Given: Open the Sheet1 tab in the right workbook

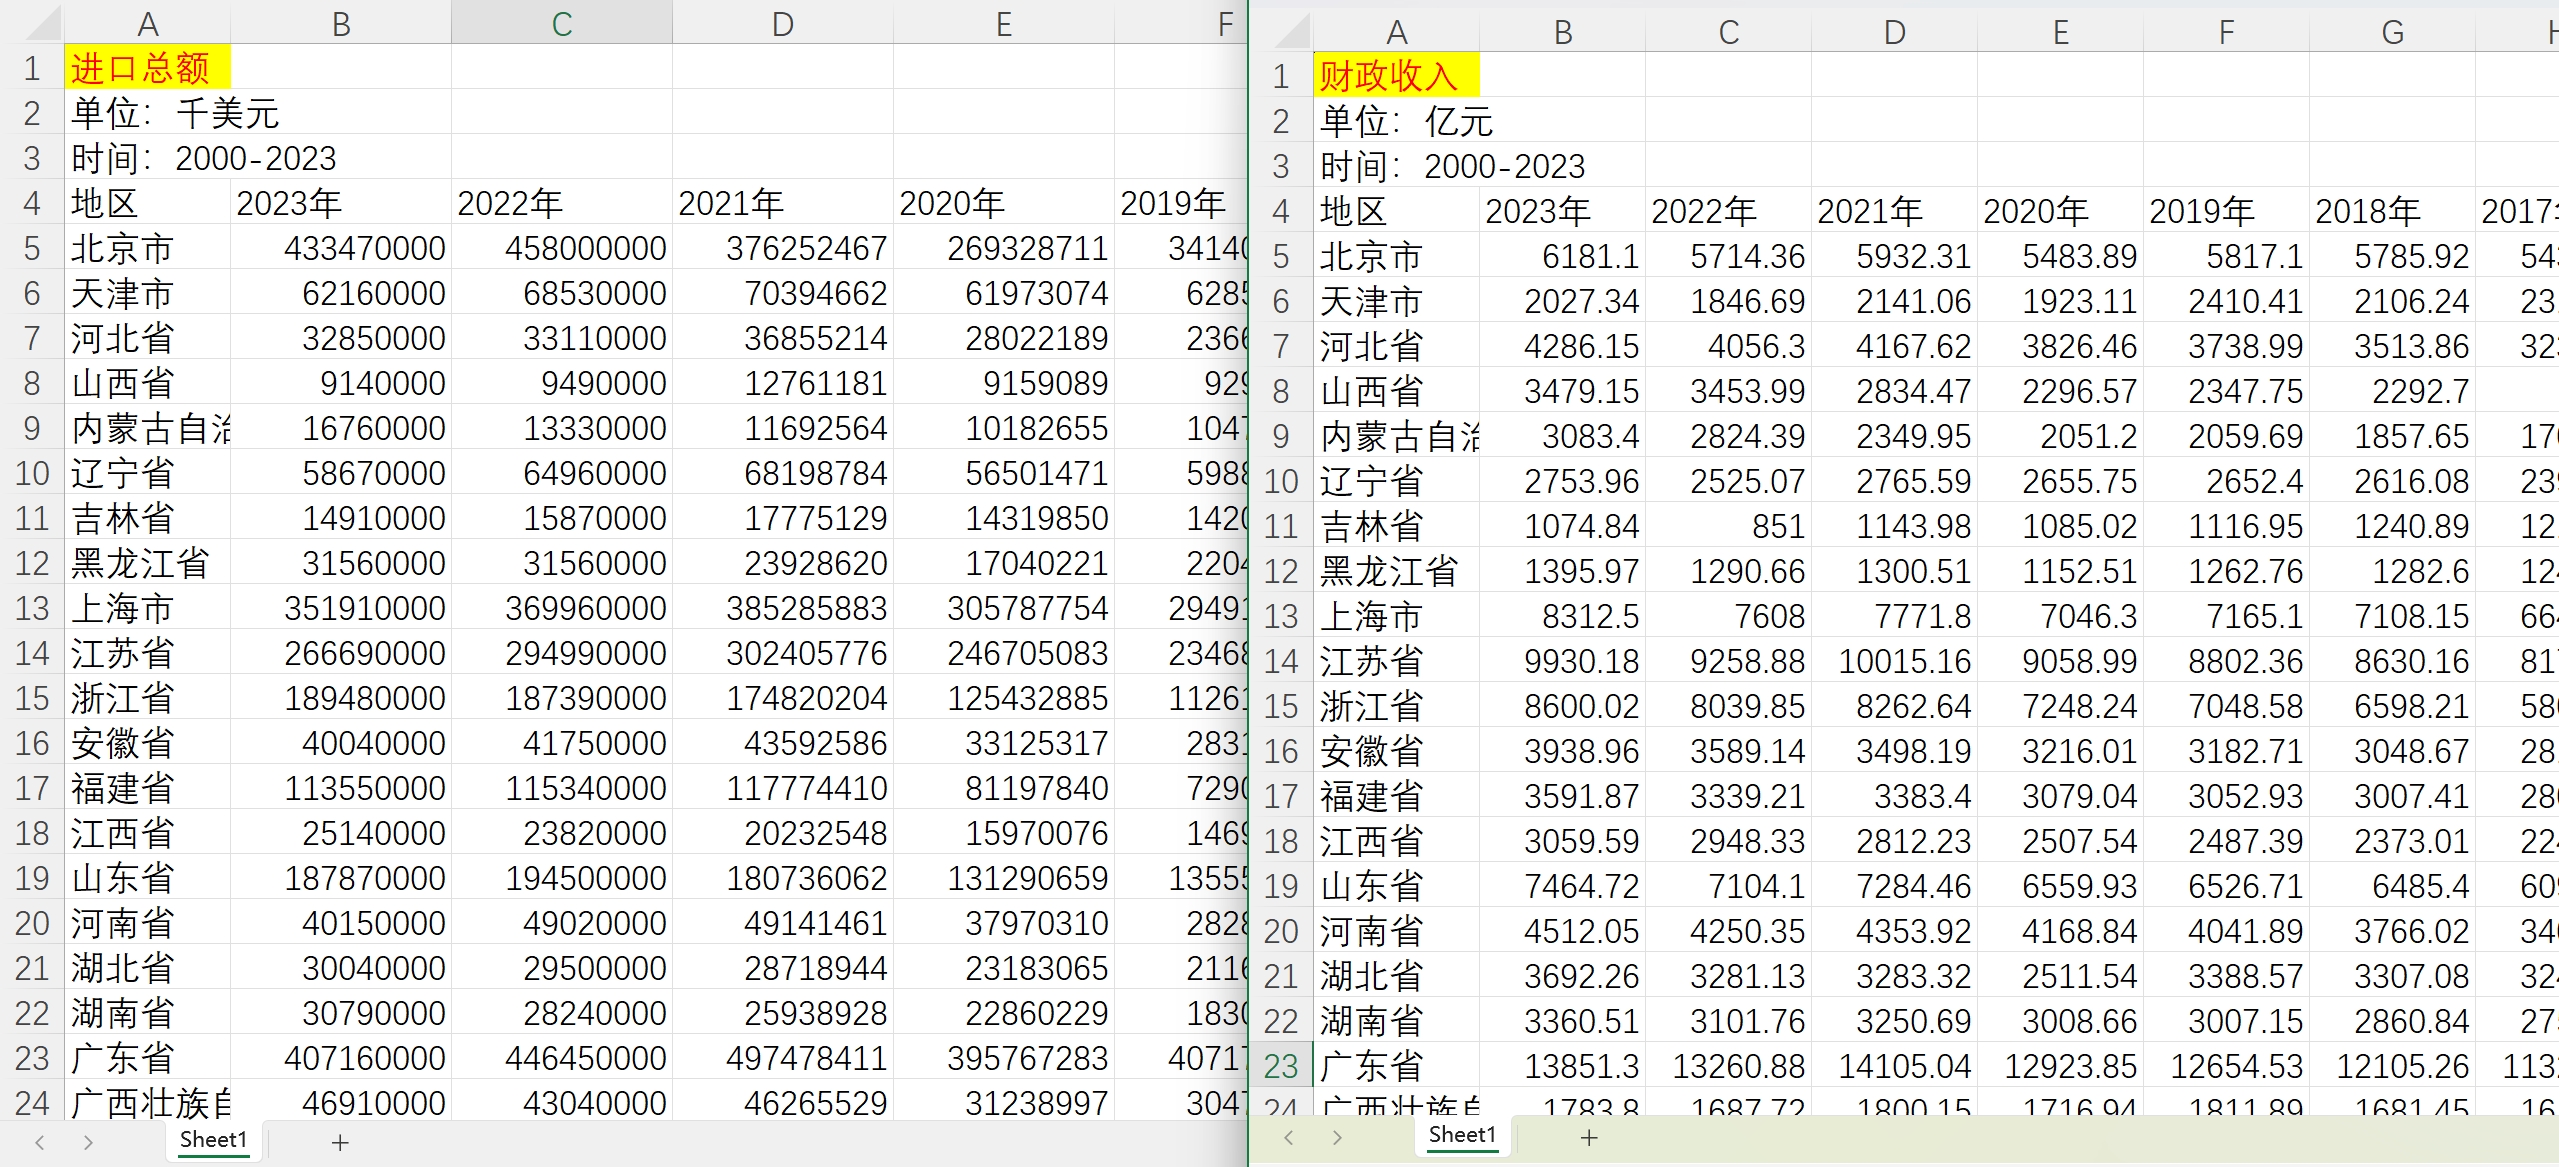Looking at the screenshot, I should [1462, 1135].
